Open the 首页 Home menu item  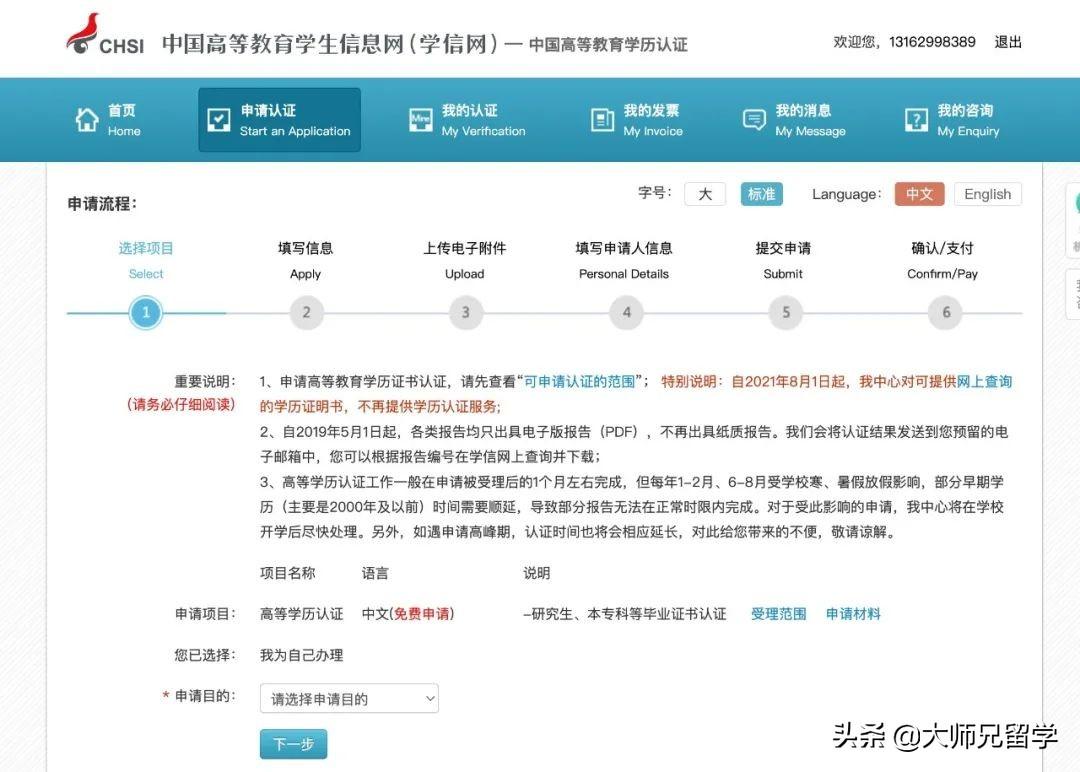tap(108, 120)
